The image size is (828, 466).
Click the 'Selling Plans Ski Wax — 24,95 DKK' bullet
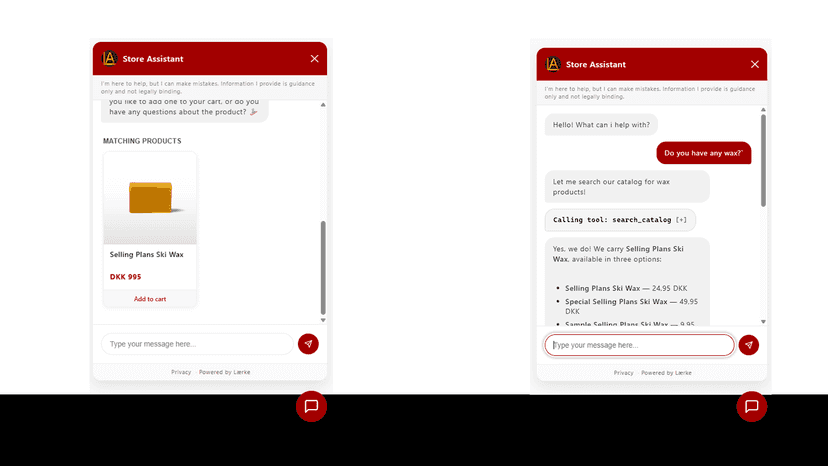click(x=626, y=288)
